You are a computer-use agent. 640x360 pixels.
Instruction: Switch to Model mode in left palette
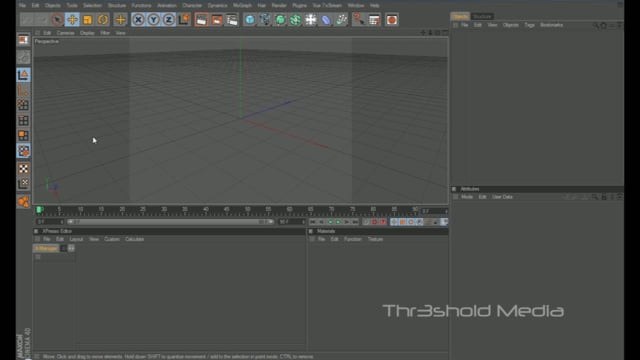tap(23, 75)
